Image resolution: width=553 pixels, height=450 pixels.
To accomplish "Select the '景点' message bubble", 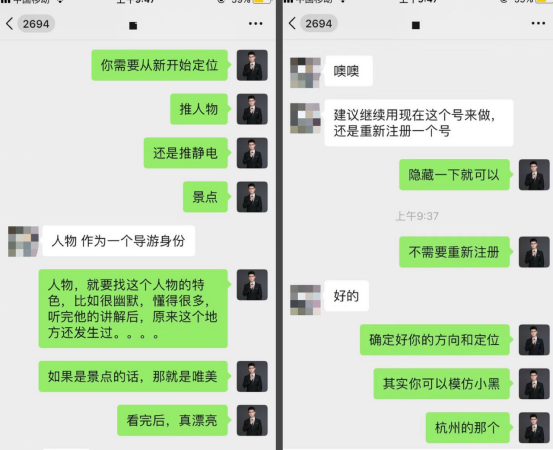I will click(x=206, y=197).
